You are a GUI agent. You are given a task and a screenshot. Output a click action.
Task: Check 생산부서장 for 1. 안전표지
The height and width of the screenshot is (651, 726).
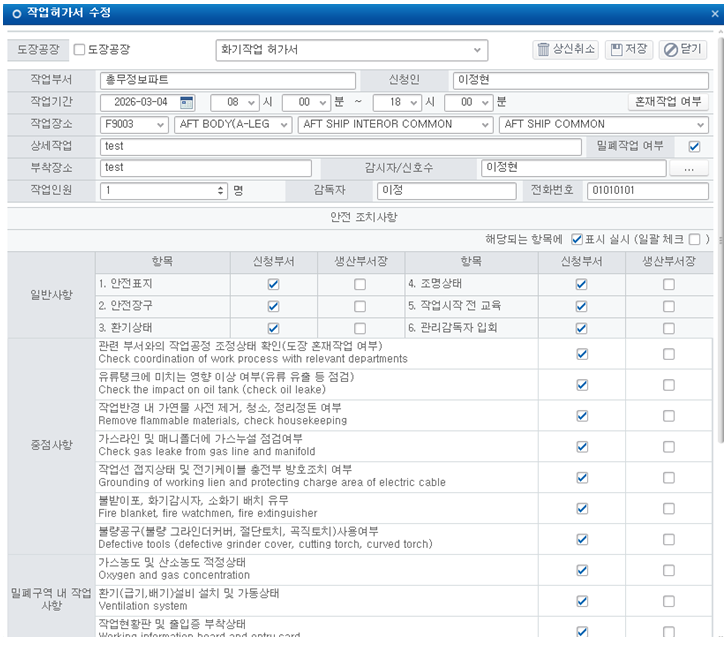[360, 284]
